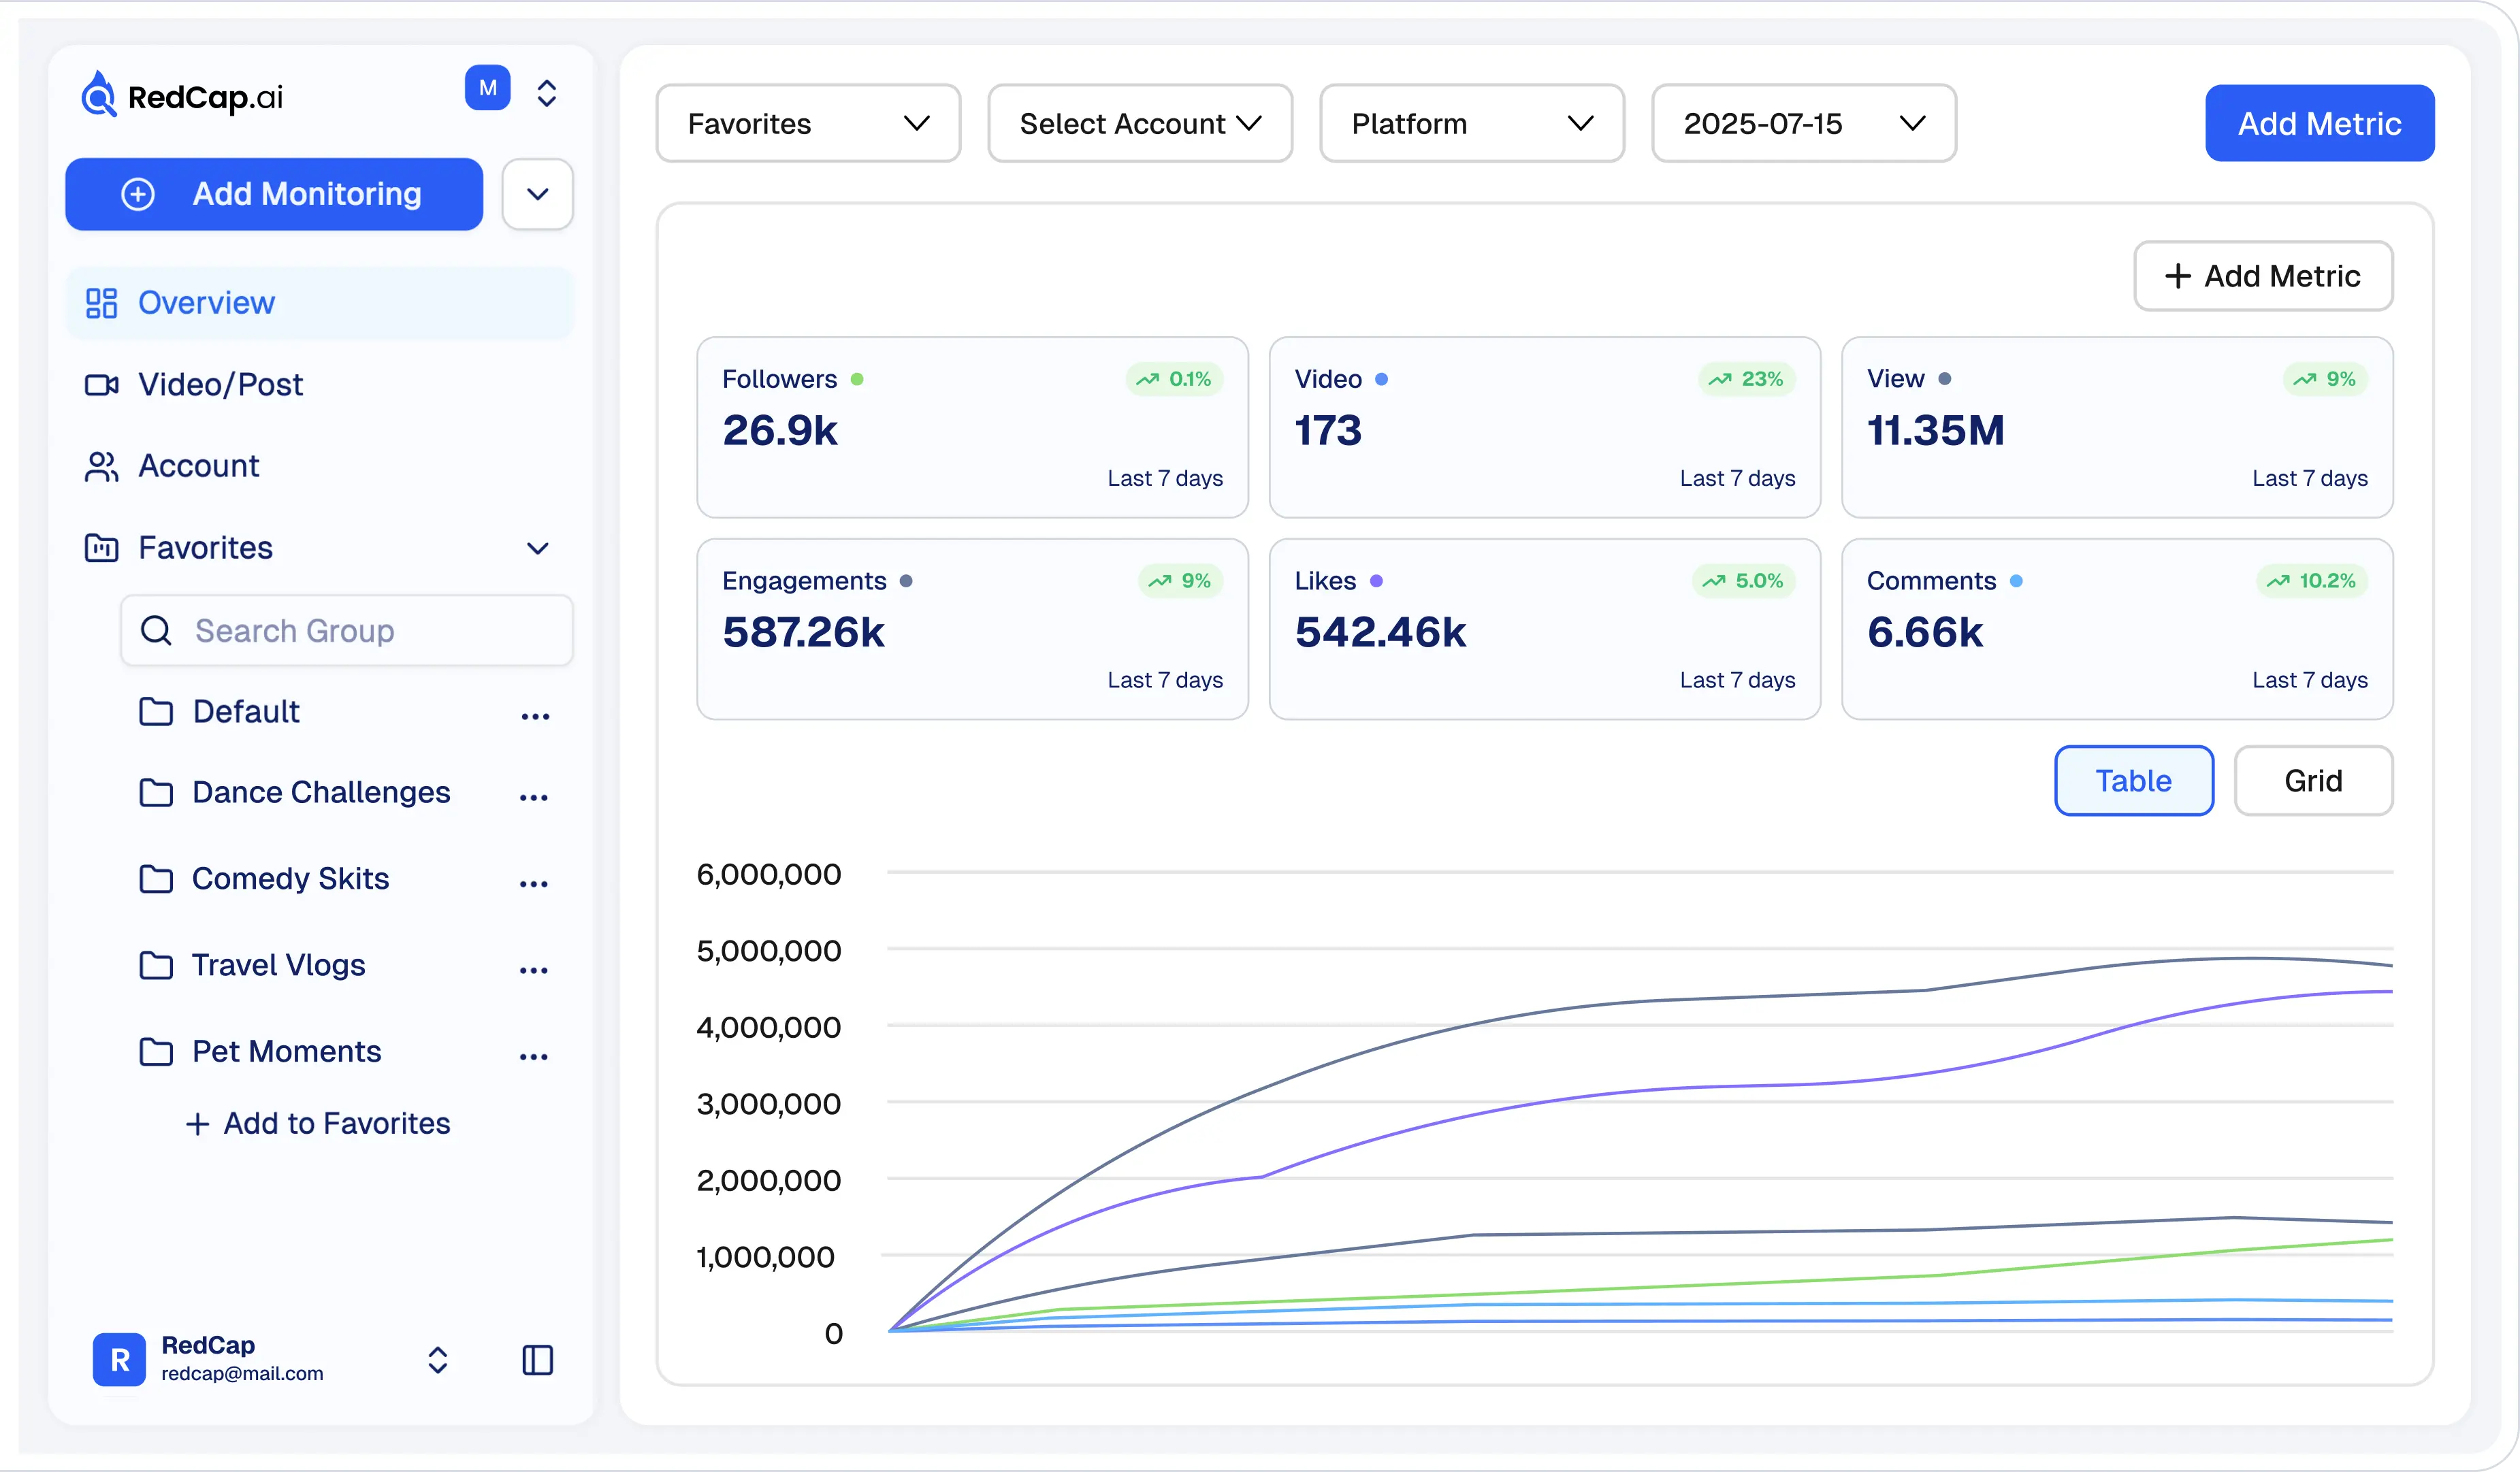
Task: Select the Default favorites group
Action: [246, 712]
